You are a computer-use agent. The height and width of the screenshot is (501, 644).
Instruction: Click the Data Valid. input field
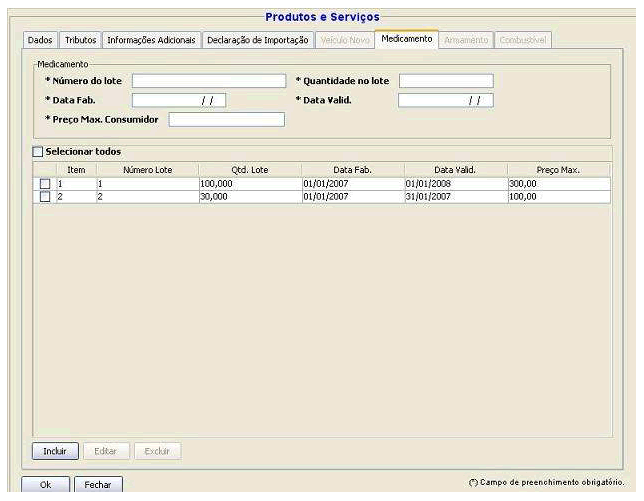click(x=446, y=100)
